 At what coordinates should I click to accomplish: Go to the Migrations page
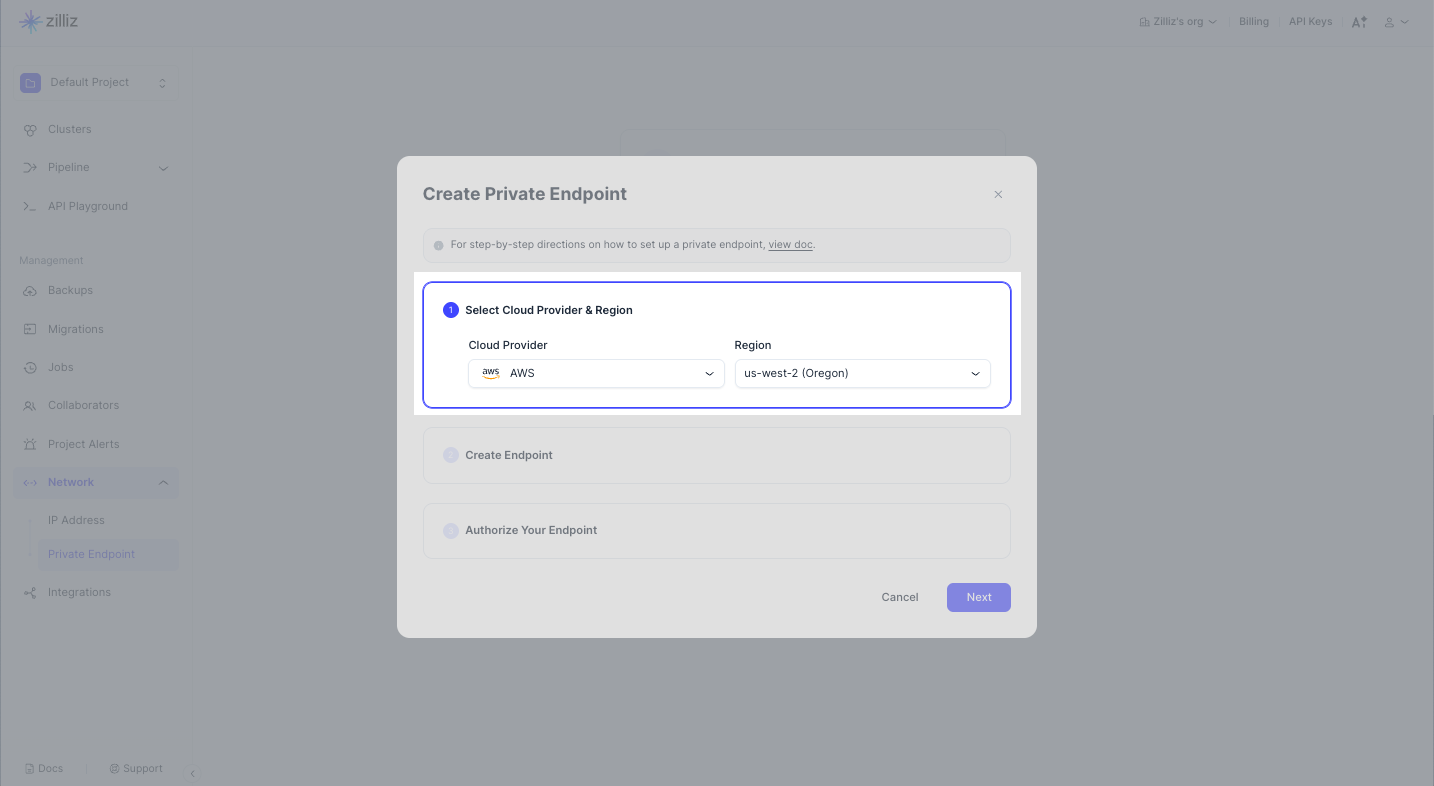(75, 330)
